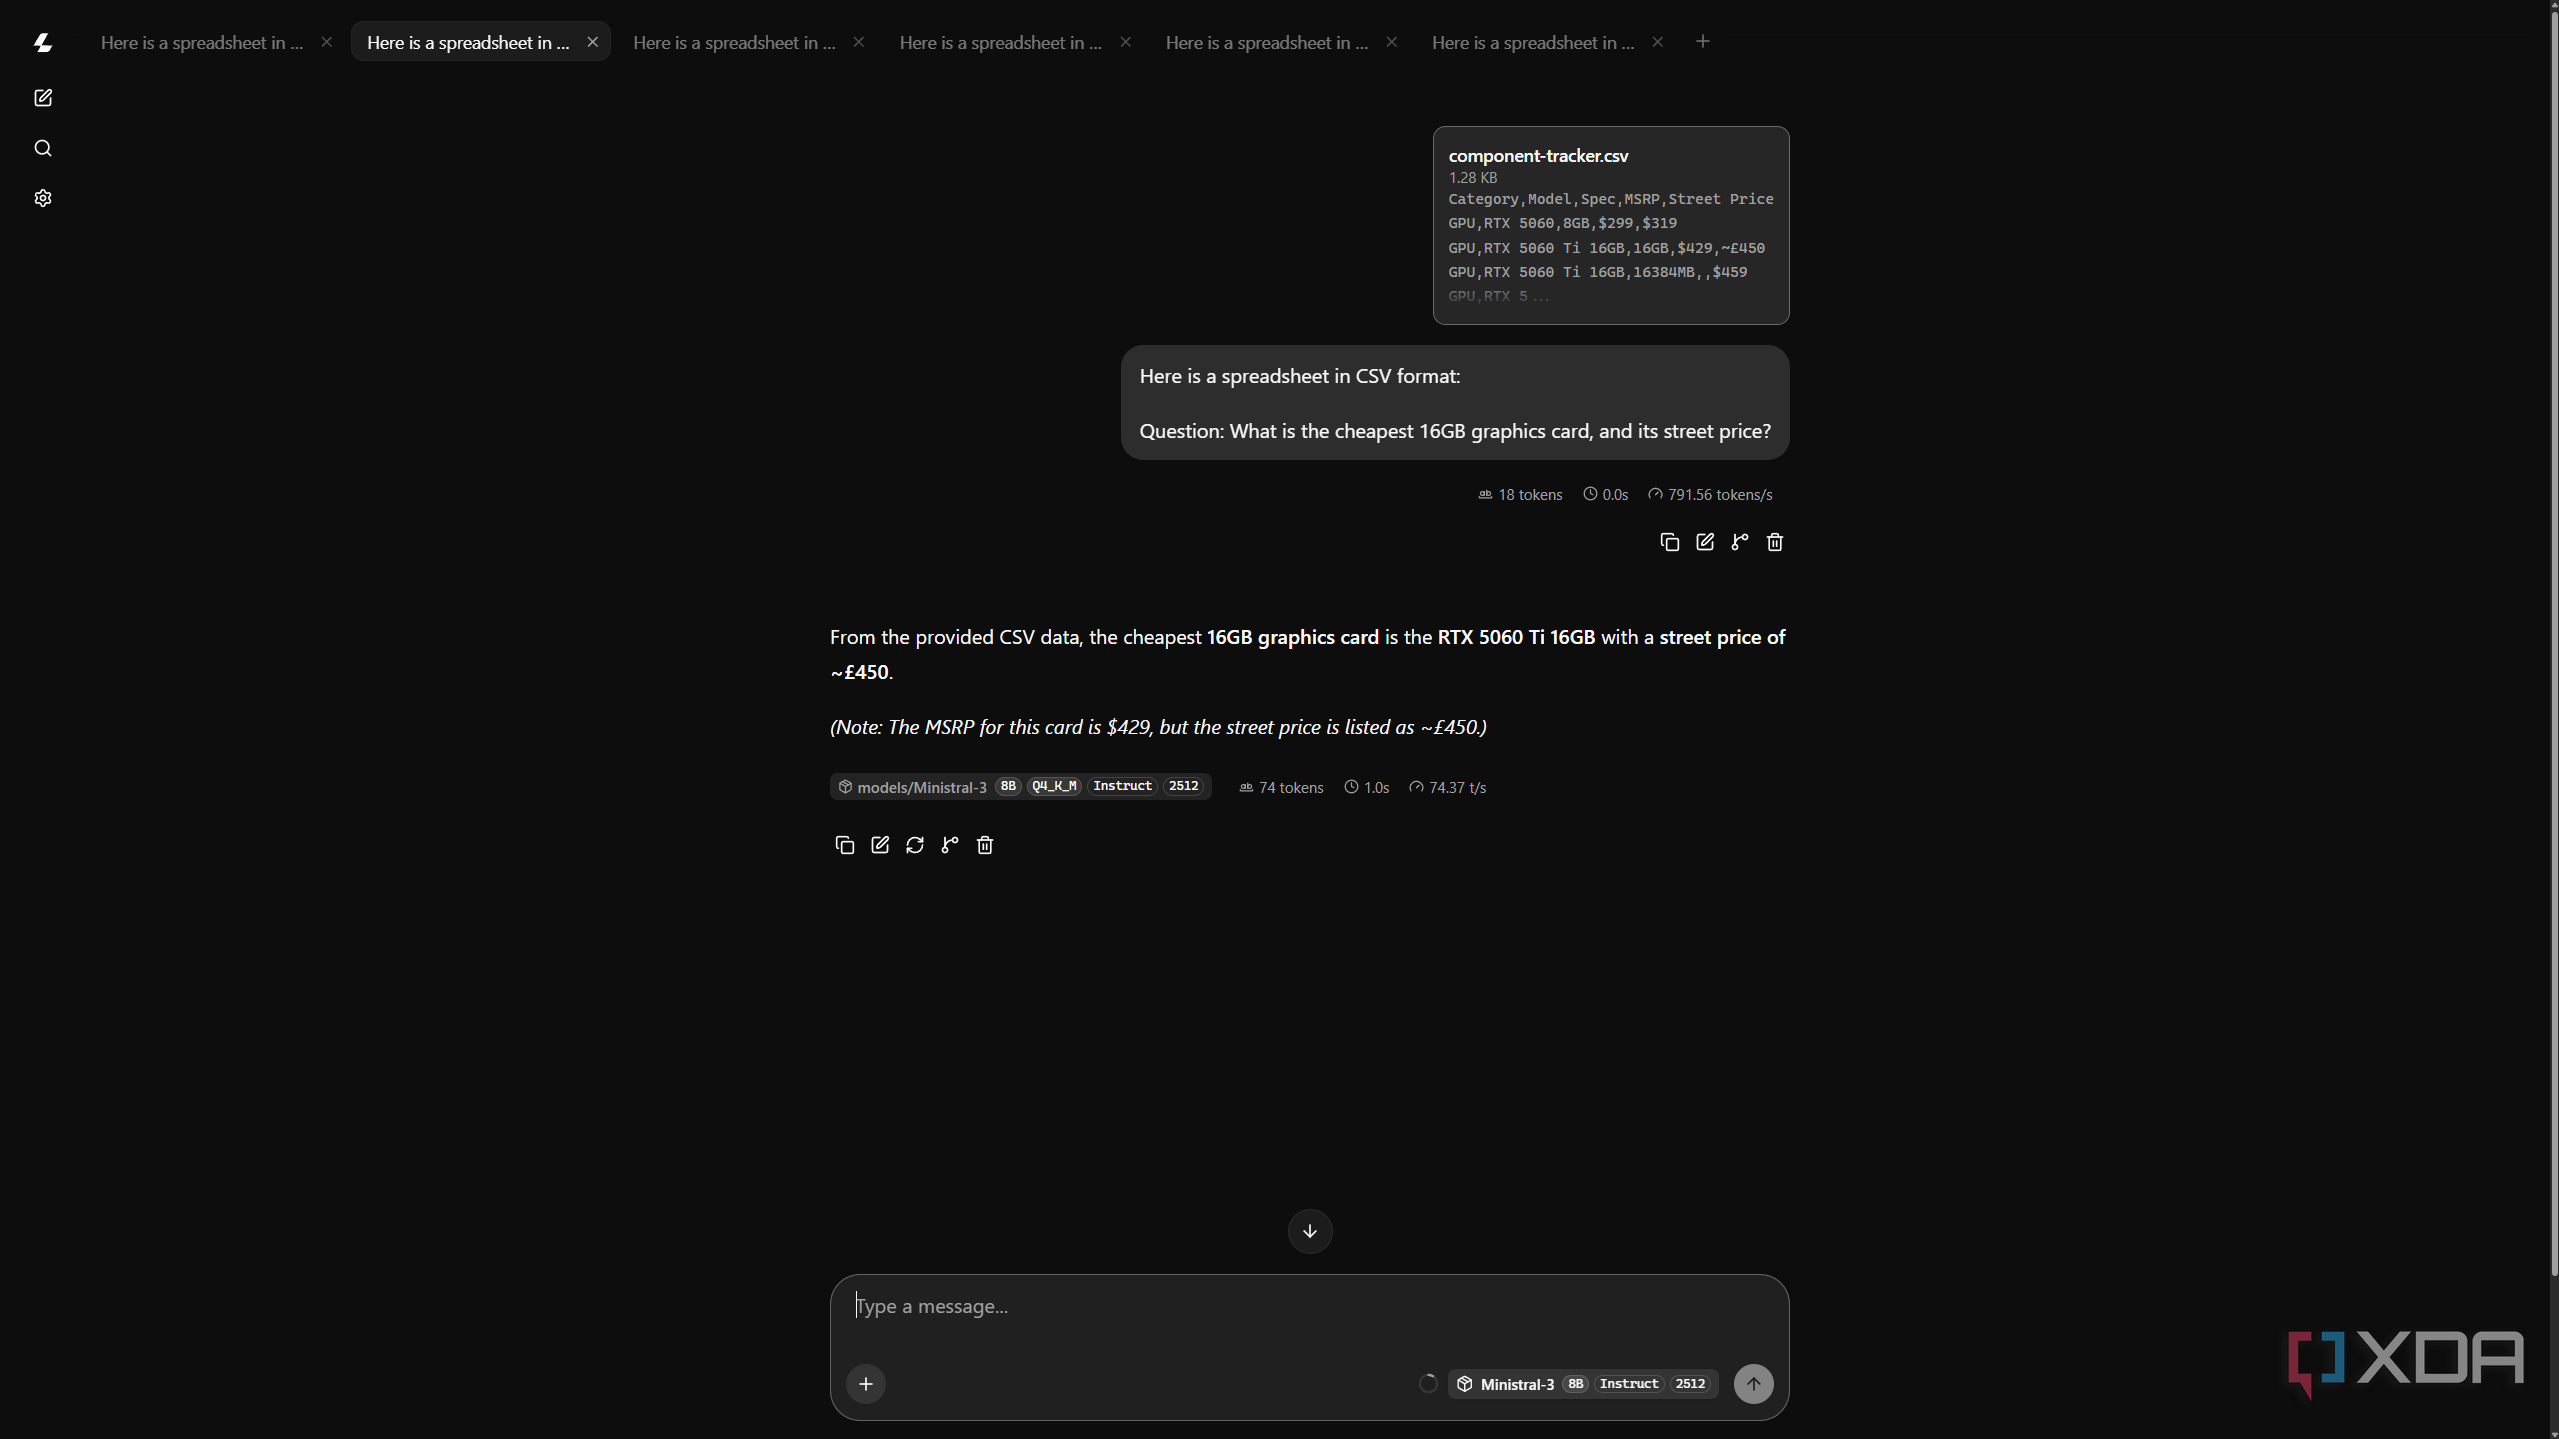Branch conversation from assistant response
Image resolution: width=2559 pixels, height=1439 pixels.
click(950, 845)
